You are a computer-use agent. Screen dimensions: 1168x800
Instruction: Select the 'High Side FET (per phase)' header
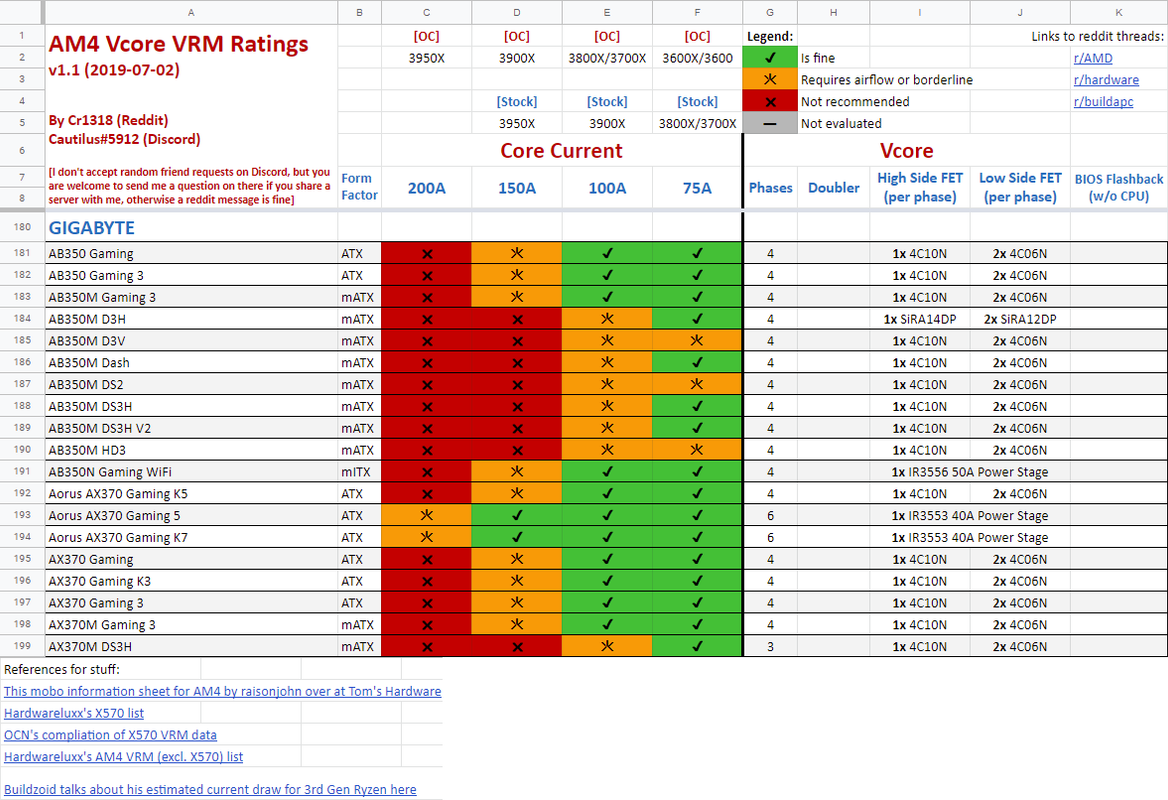[920, 187]
